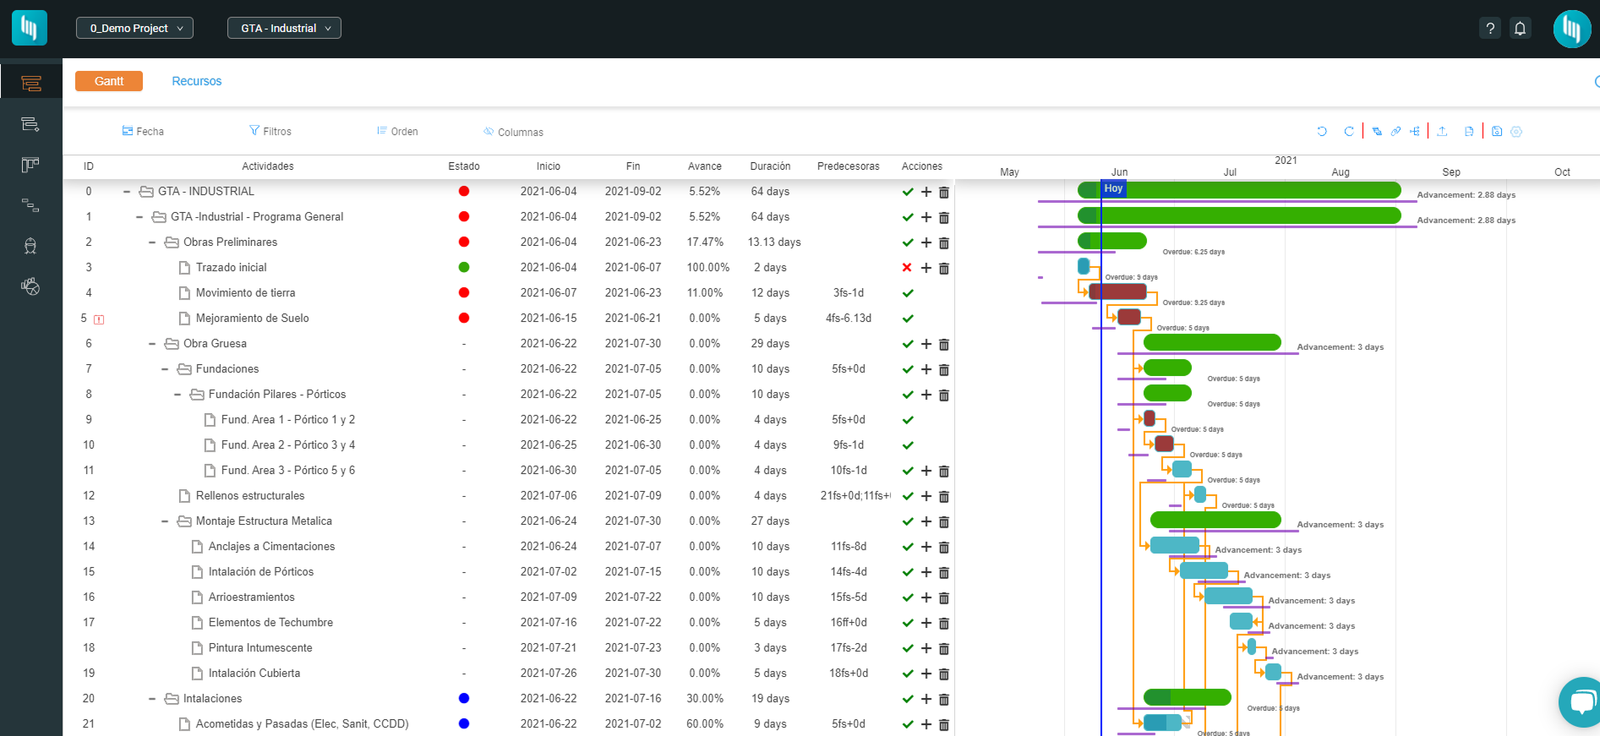Click the undo arrow icon in the toolbar
Image resolution: width=1600 pixels, height=736 pixels.
(1322, 131)
